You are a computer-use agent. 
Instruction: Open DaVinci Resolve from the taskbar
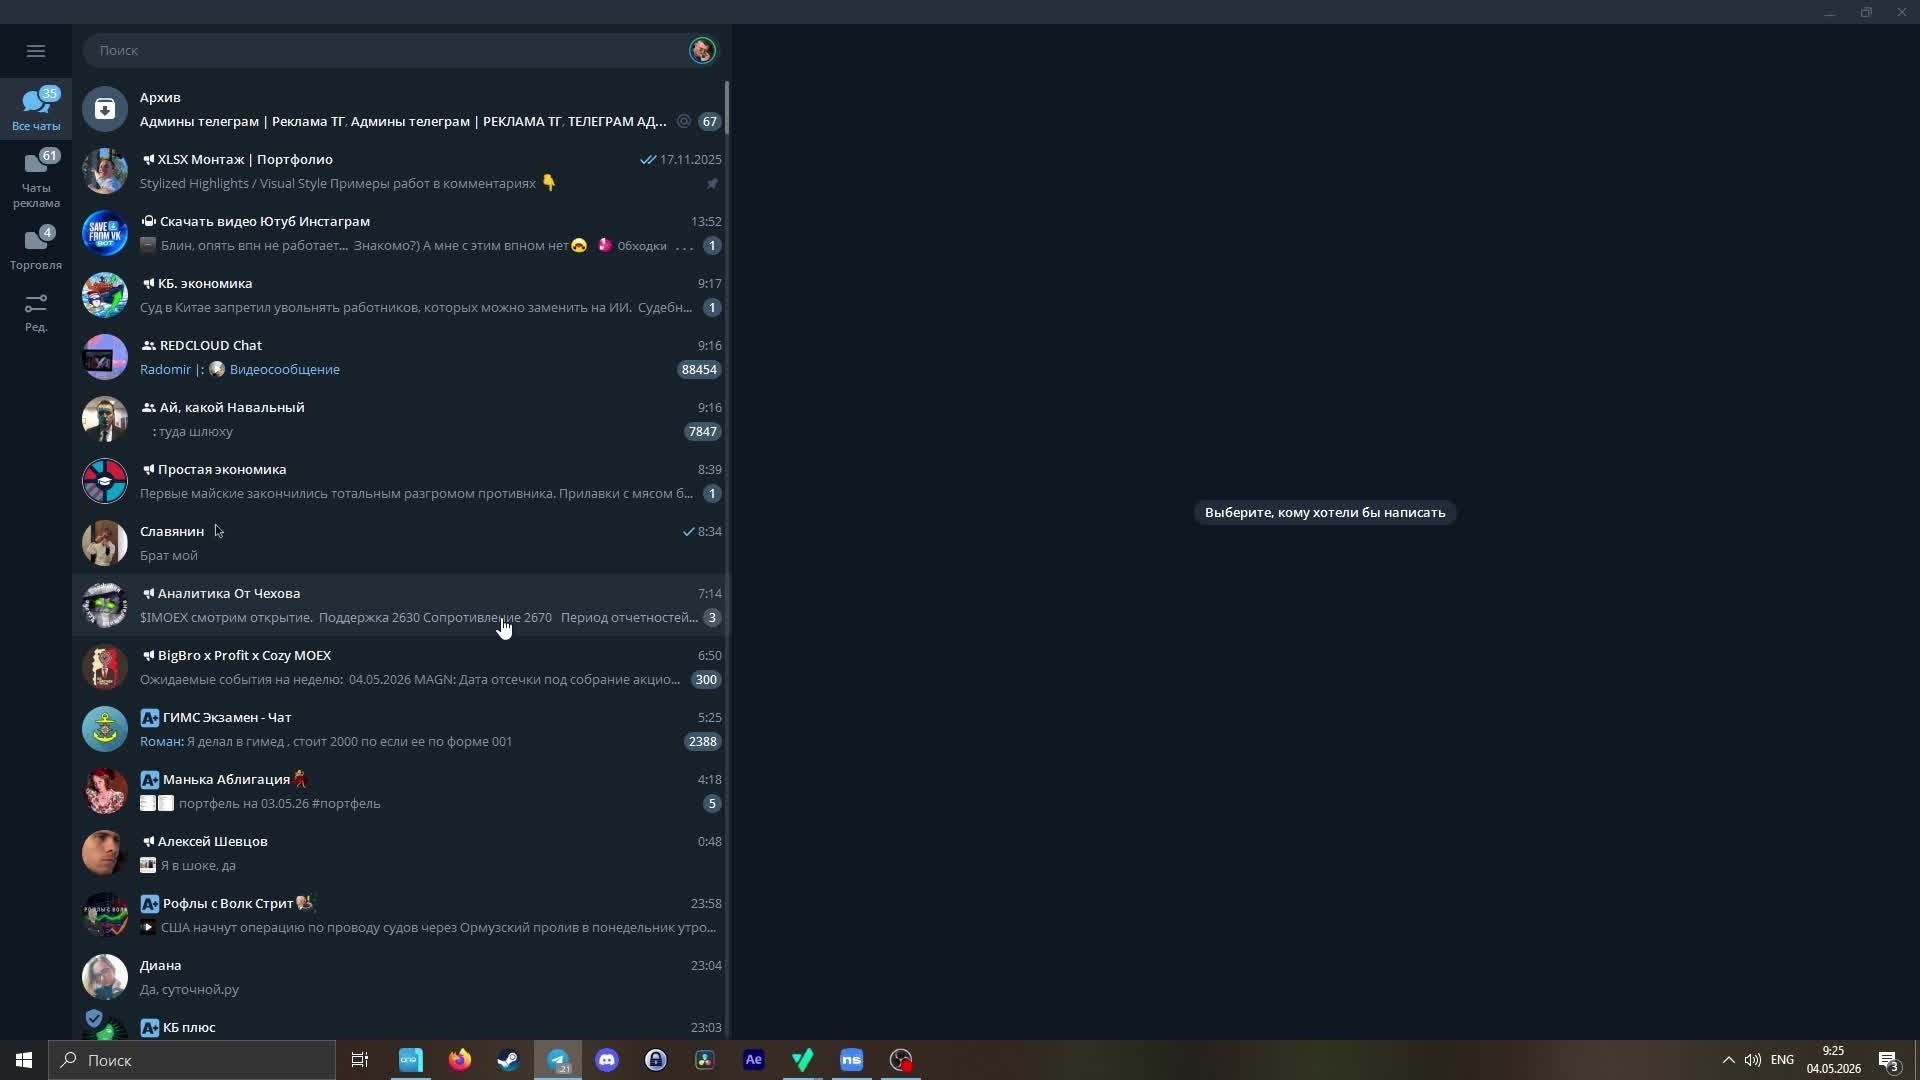[x=705, y=1060]
